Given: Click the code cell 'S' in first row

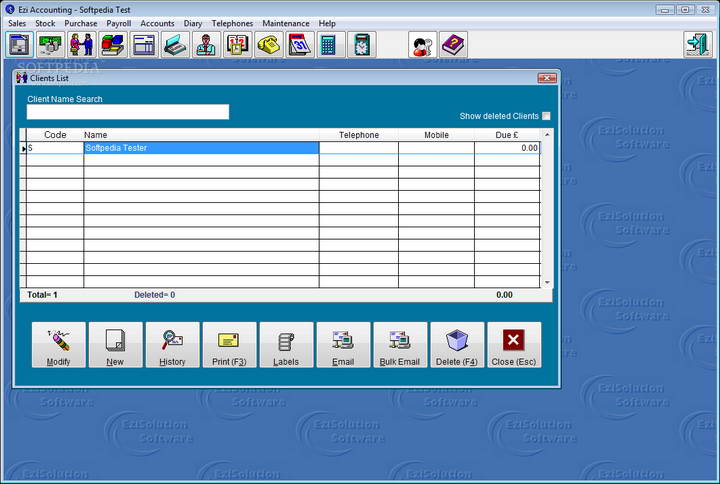Looking at the screenshot, I should [x=55, y=148].
